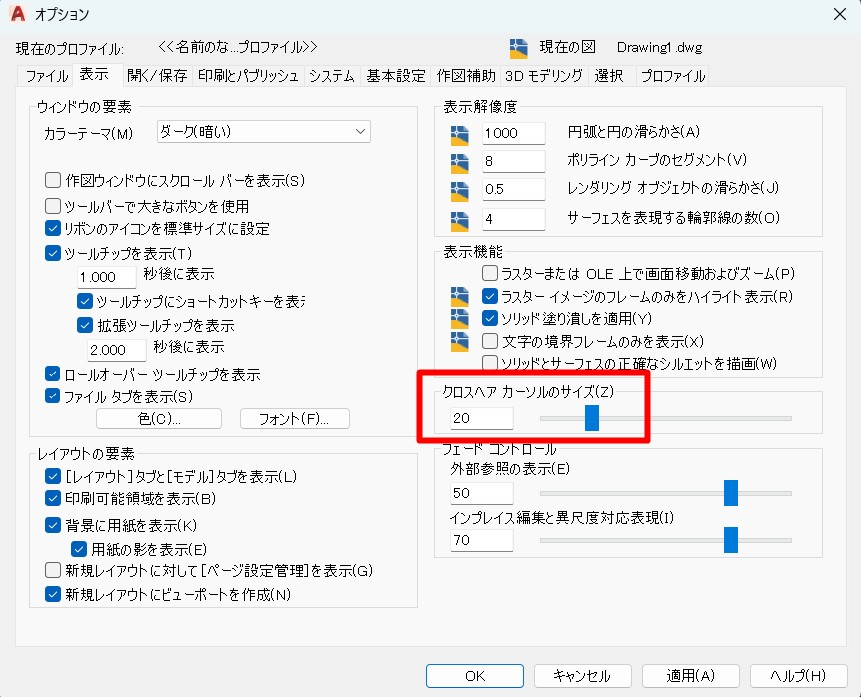
Task: Click the drawing icon beside 文字の境界フレームのみを表示
Action: click(x=459, y=342)
